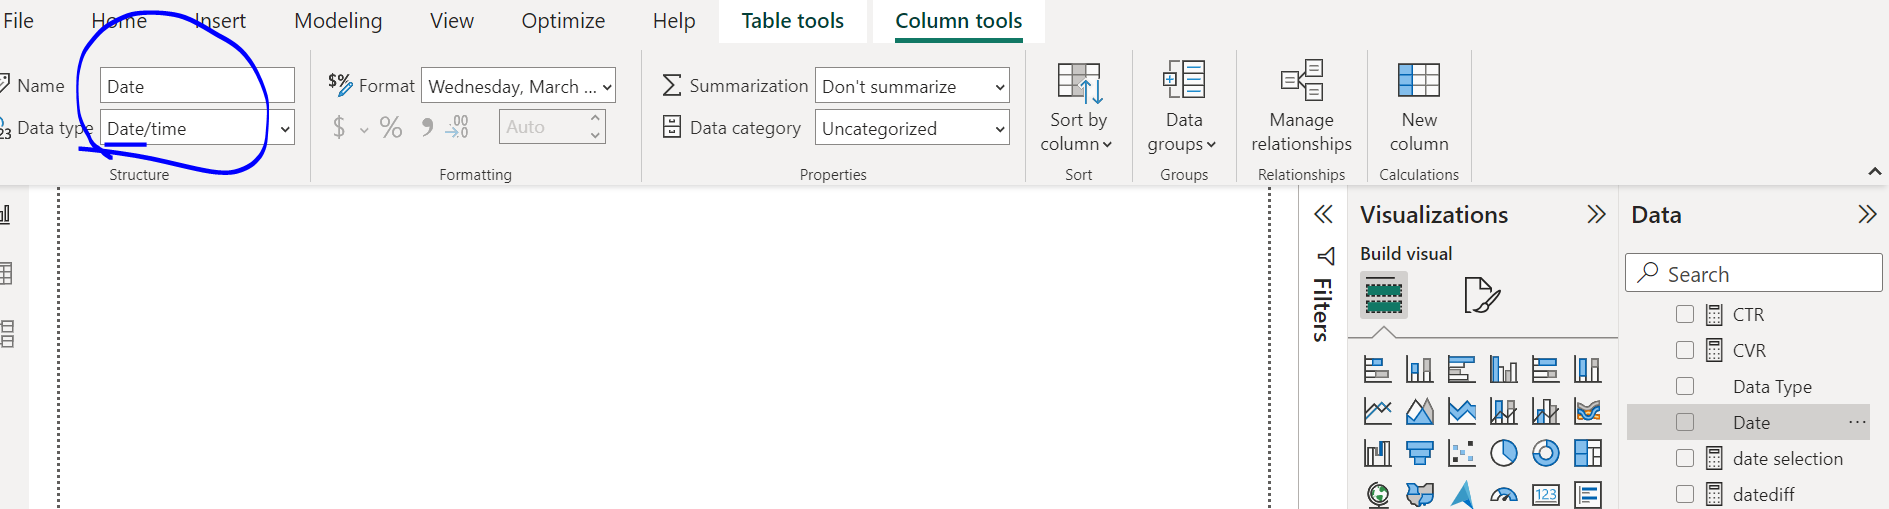Select the stacked area chart visual
Image resolution: width=1889 pixels, height=509 pixels.
1461,411
